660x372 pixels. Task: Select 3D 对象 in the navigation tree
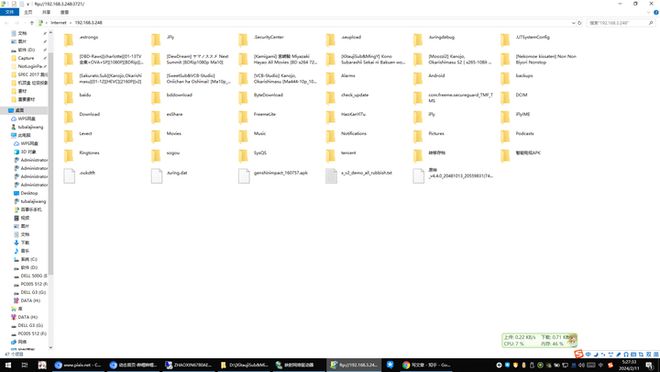coord(25,151)
